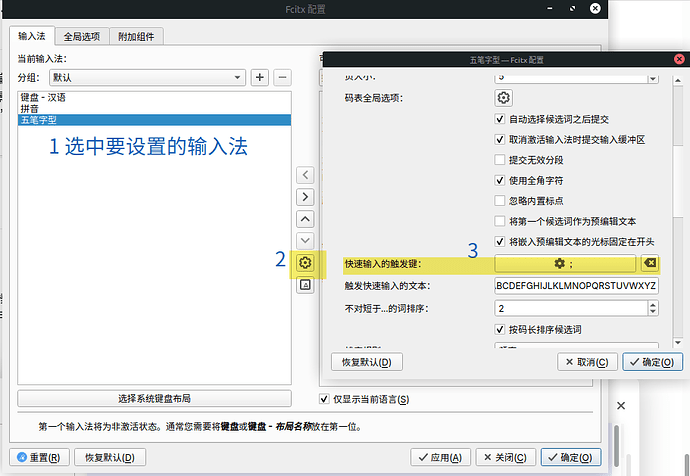Maximize the Fcitx 配置 window
This screenshot has width=690, height=476.
click(573, 8)
